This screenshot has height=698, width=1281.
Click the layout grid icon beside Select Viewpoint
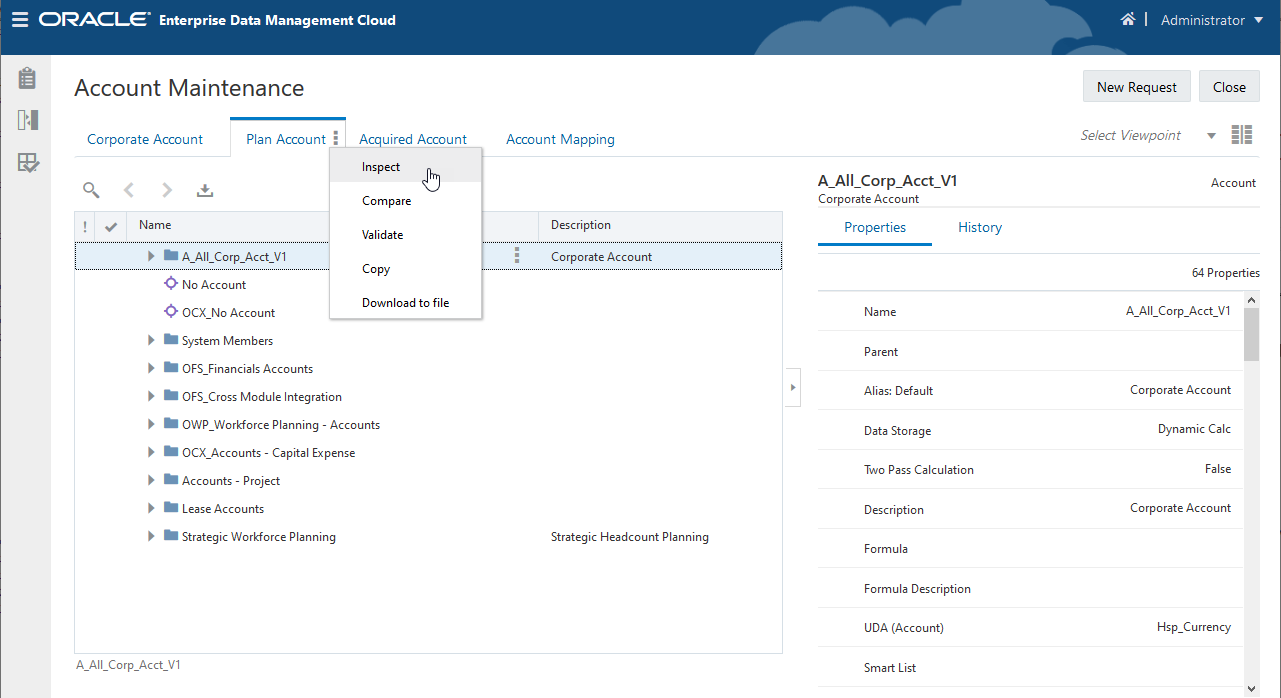(1242, 133)
